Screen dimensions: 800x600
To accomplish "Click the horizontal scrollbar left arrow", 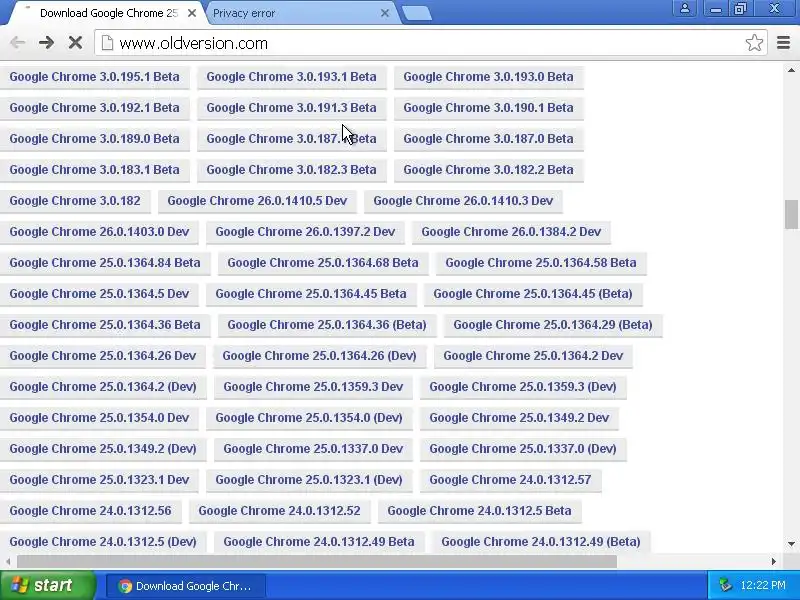I will [x=8, y=561].
